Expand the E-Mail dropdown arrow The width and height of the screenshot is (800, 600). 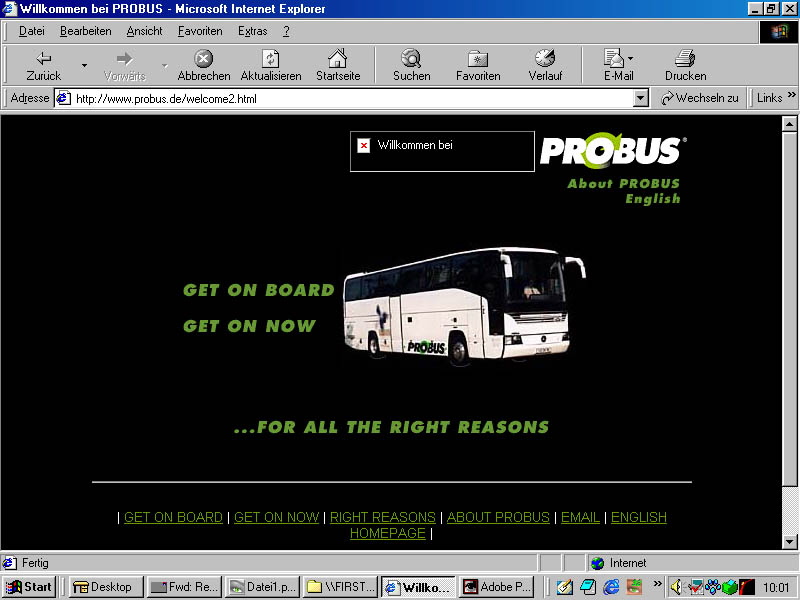(x=631, y=58)
